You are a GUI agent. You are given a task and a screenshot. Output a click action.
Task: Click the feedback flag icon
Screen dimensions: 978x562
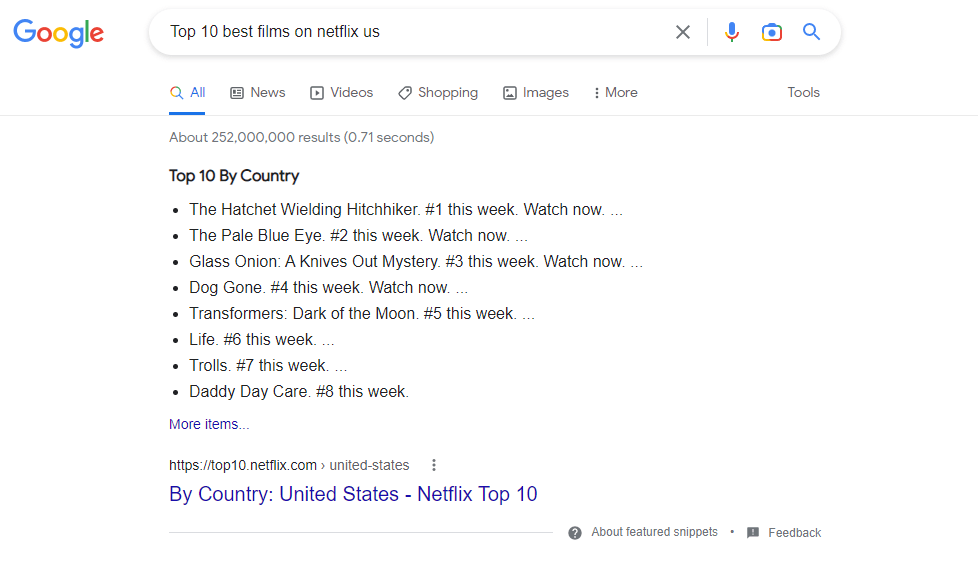coord(753,532)
